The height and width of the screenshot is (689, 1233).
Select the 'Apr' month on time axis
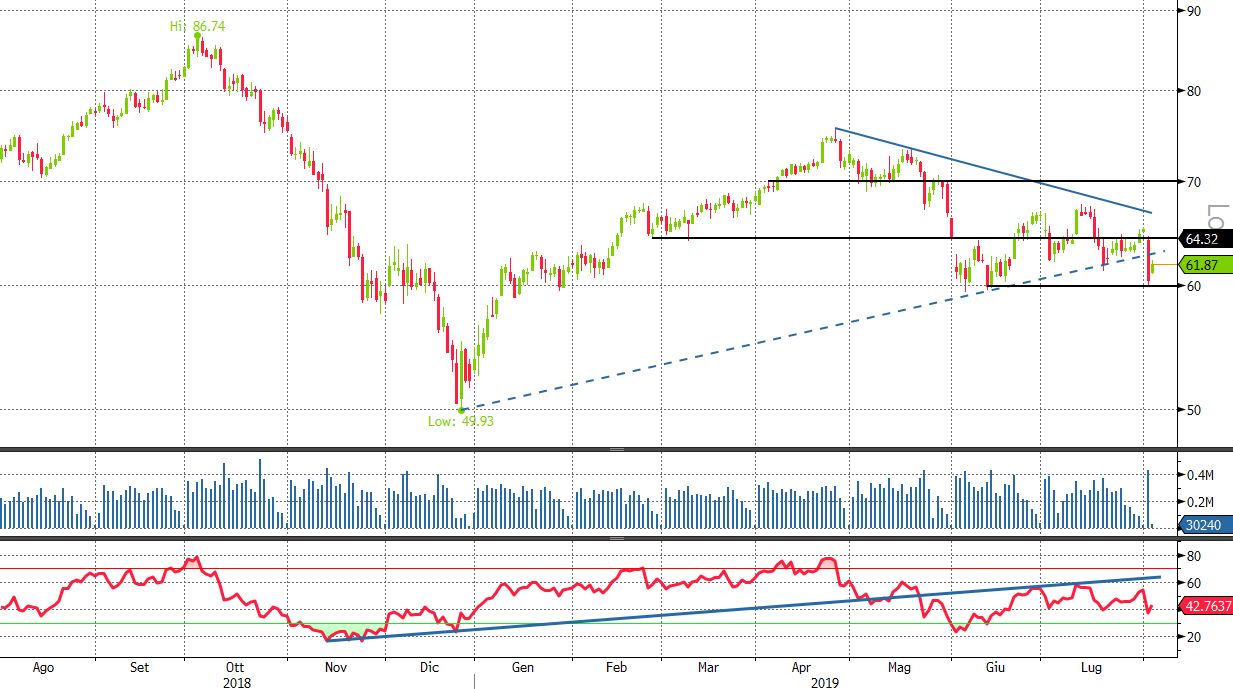click(801, 666)
